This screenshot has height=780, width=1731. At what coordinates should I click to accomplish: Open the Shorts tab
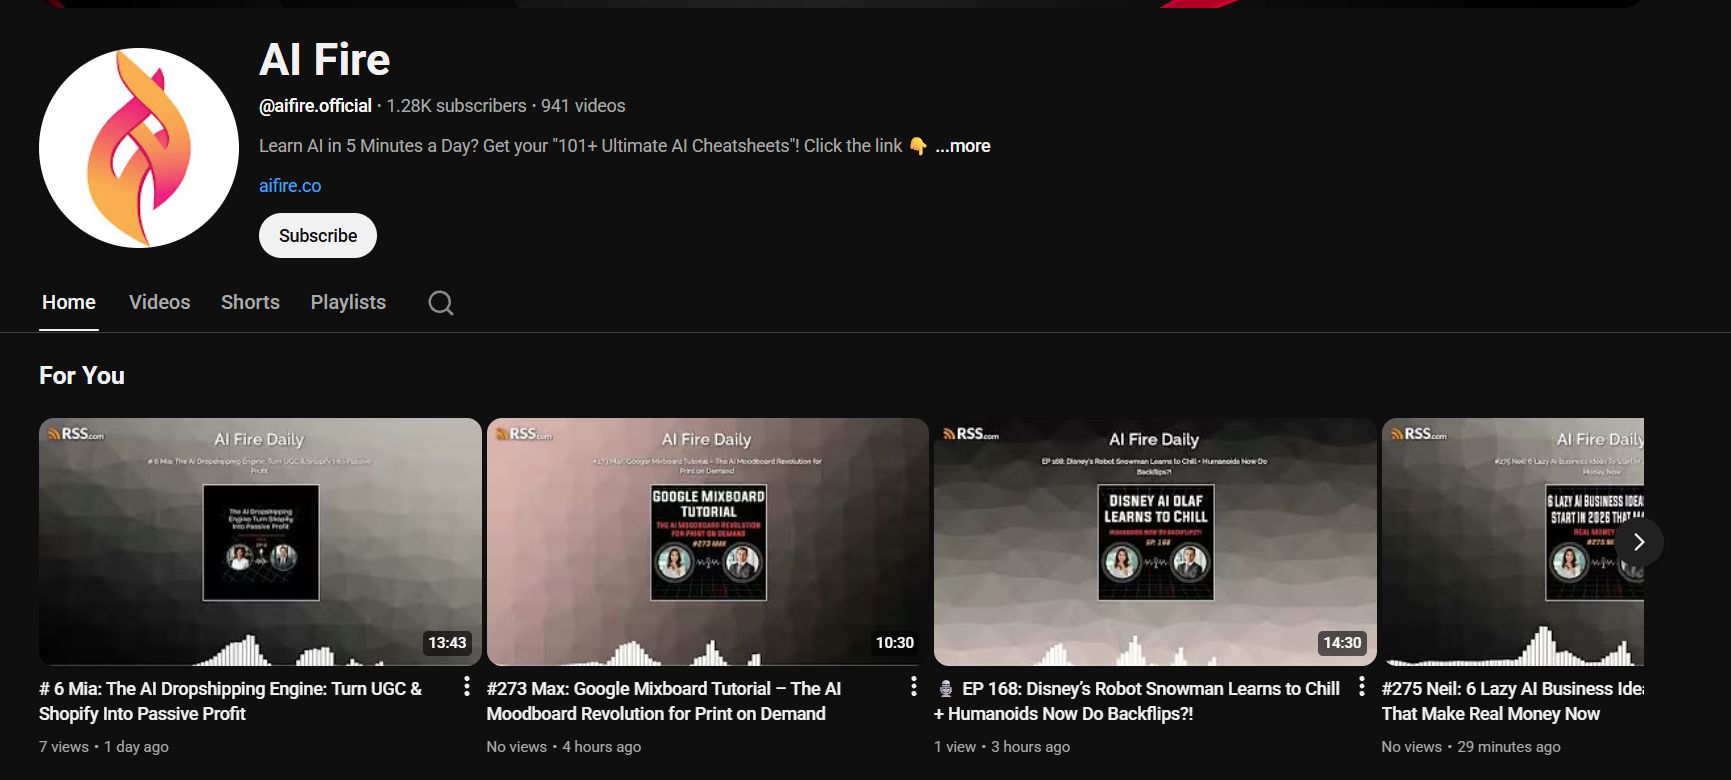[250, 302]
